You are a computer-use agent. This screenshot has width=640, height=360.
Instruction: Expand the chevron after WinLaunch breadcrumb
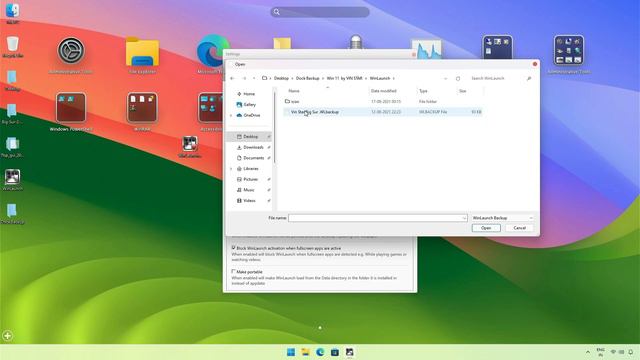(x=393, y=78)
